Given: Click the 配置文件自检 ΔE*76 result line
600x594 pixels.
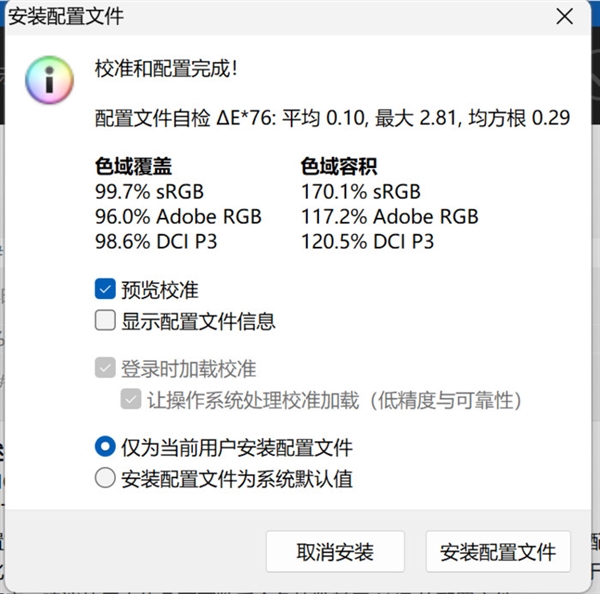Looking at the screenshot, I should (332, 118).
